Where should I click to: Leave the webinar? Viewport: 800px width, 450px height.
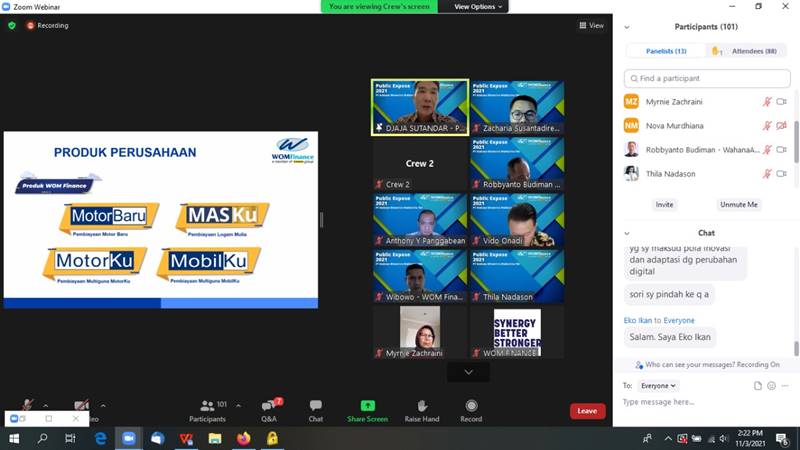click(x=587, y=411)
